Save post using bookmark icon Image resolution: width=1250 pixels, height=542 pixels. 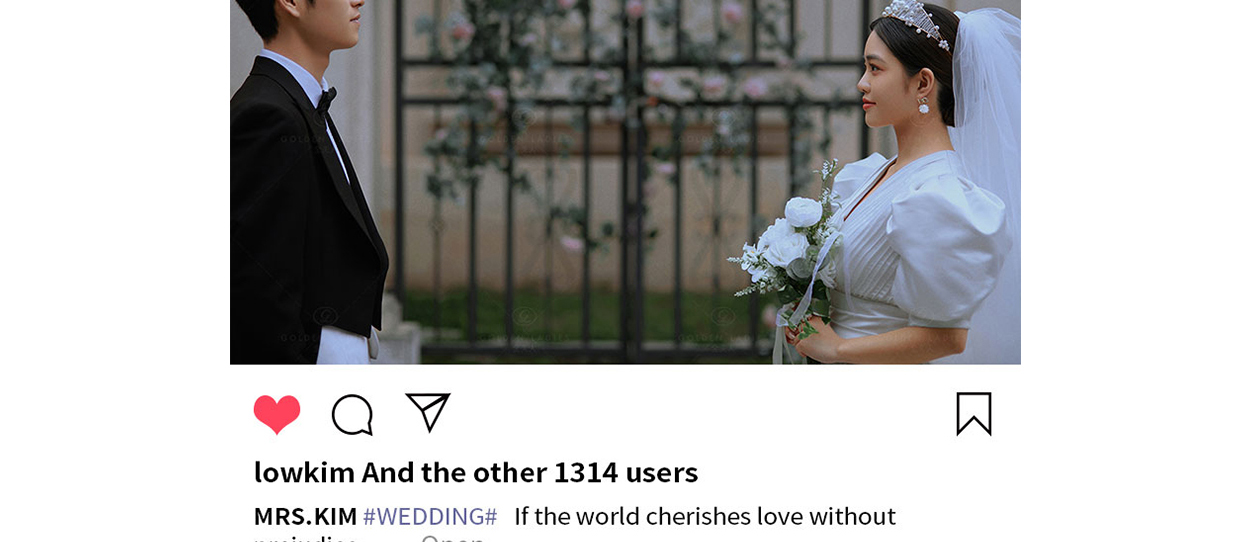974,414
